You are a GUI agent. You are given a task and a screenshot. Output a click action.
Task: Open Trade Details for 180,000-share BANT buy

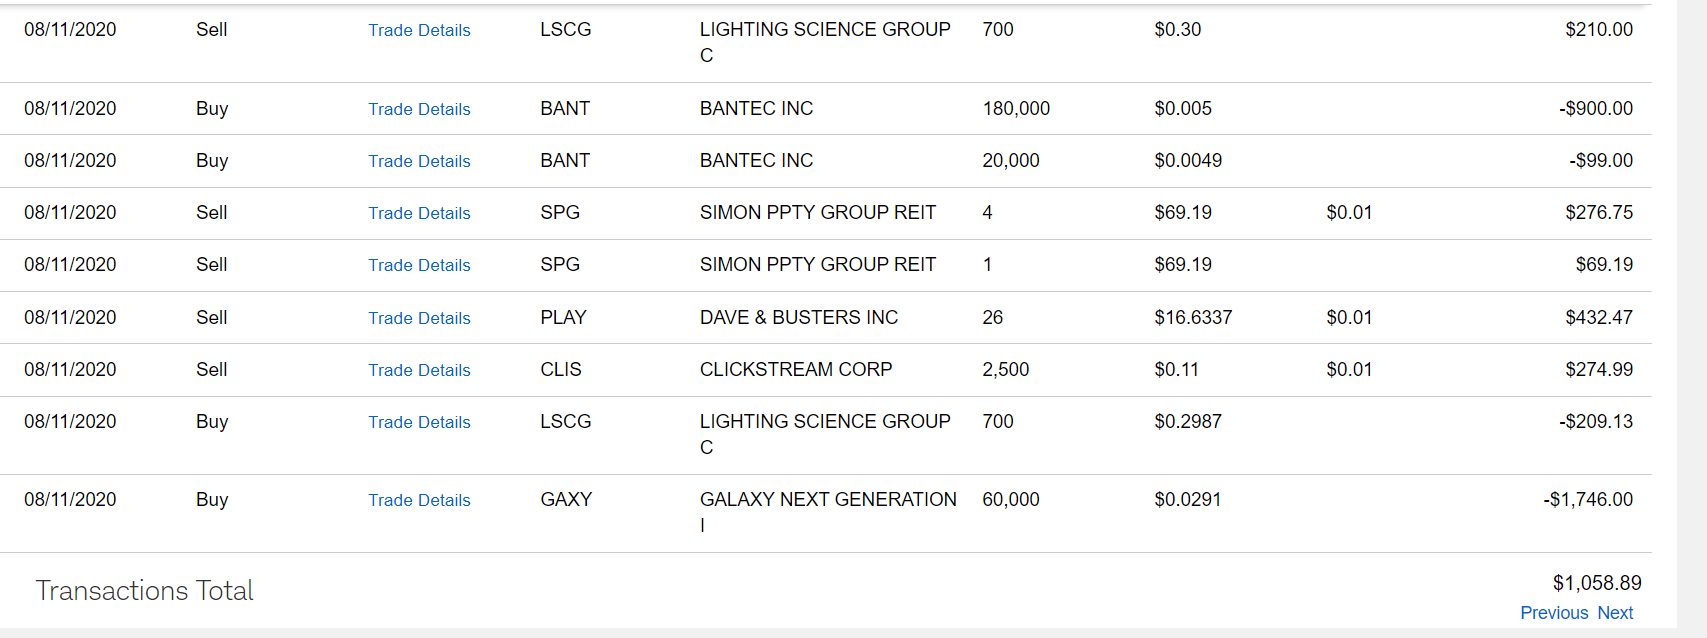click(x=419, y=110)
